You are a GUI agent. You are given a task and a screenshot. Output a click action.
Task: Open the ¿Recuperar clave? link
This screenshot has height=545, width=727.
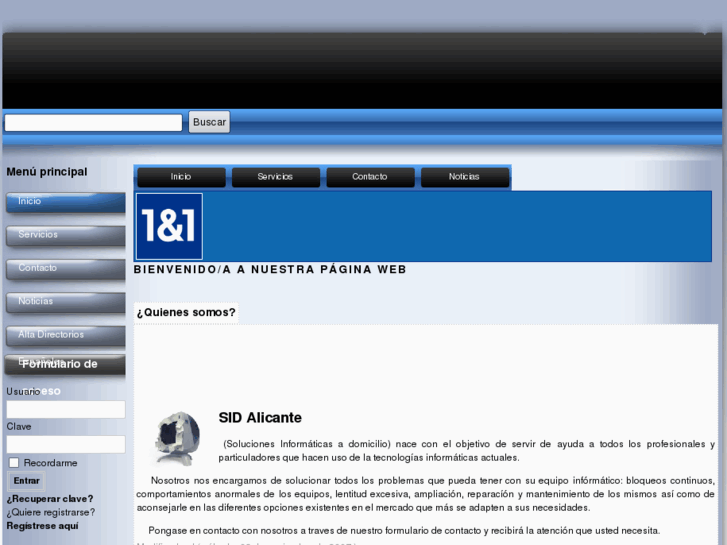click(50, 499)
